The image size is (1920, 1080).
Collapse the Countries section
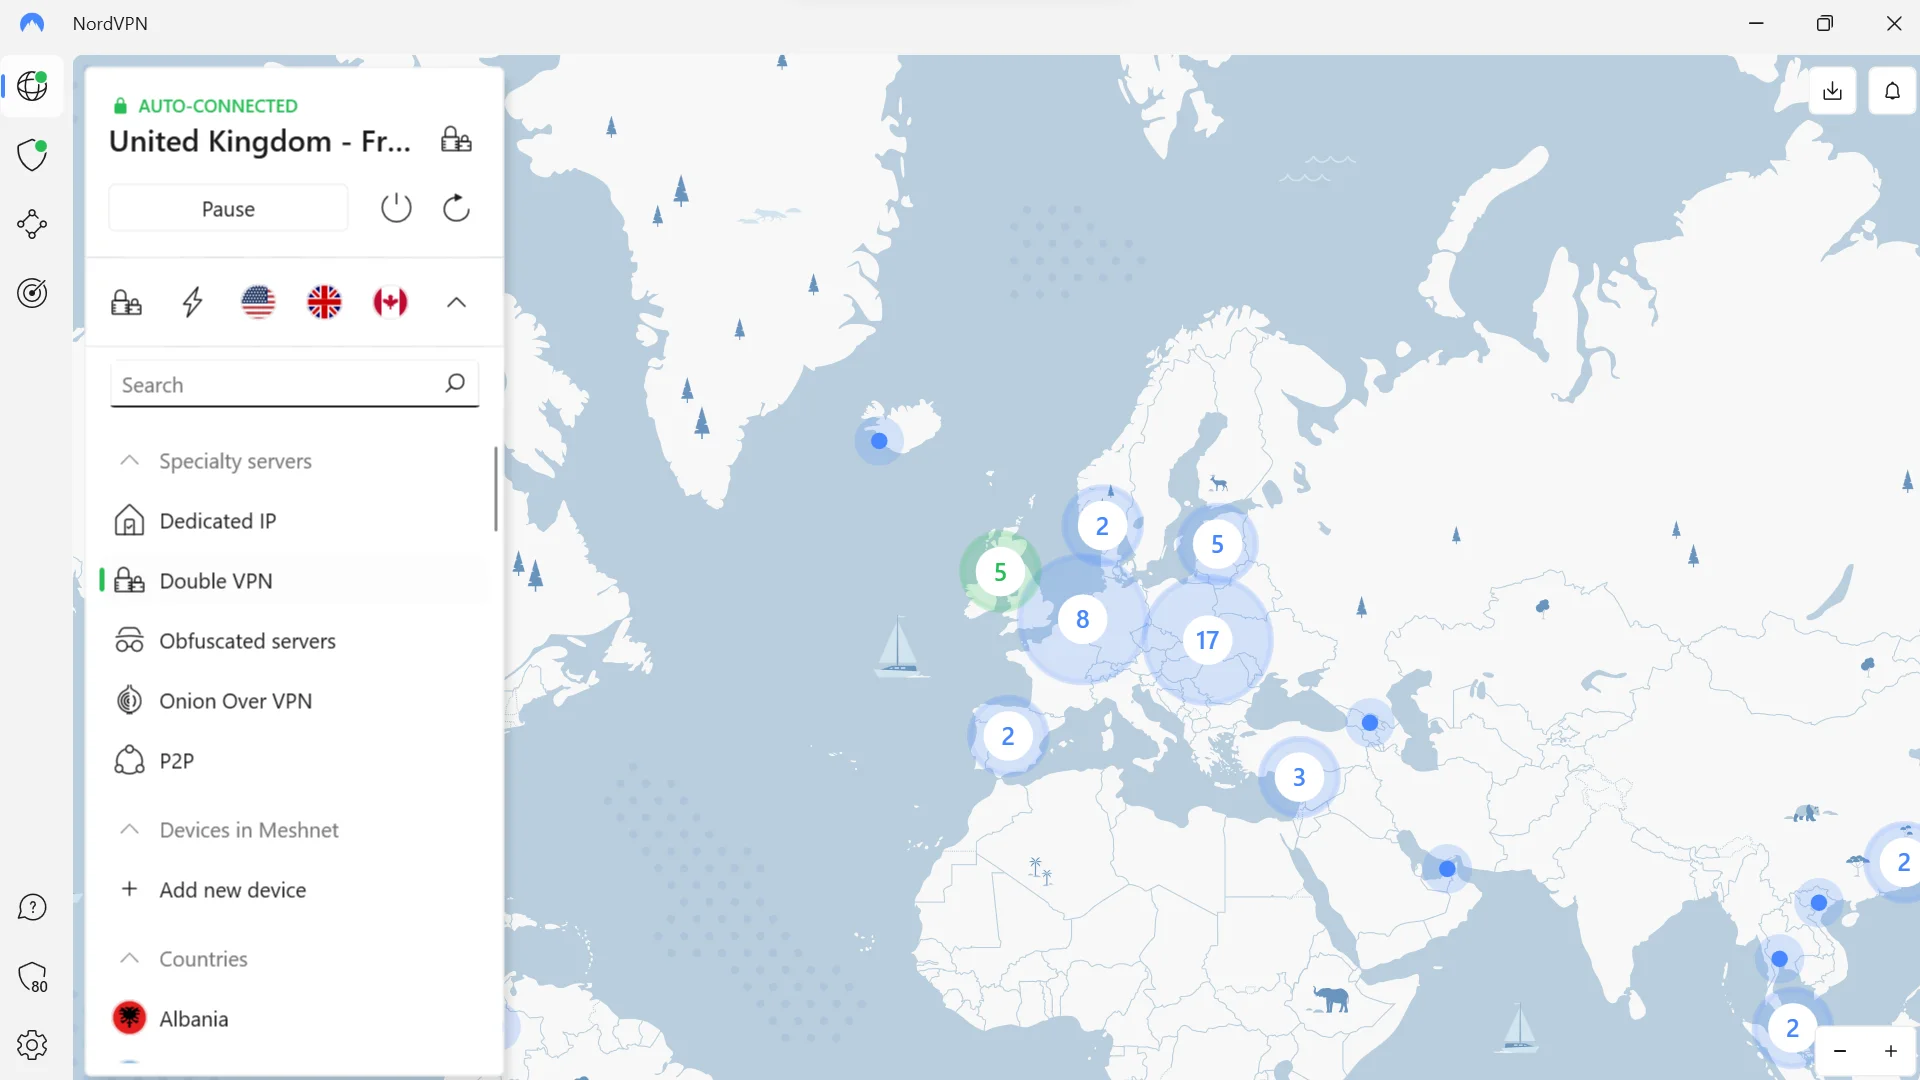[129, 958]
